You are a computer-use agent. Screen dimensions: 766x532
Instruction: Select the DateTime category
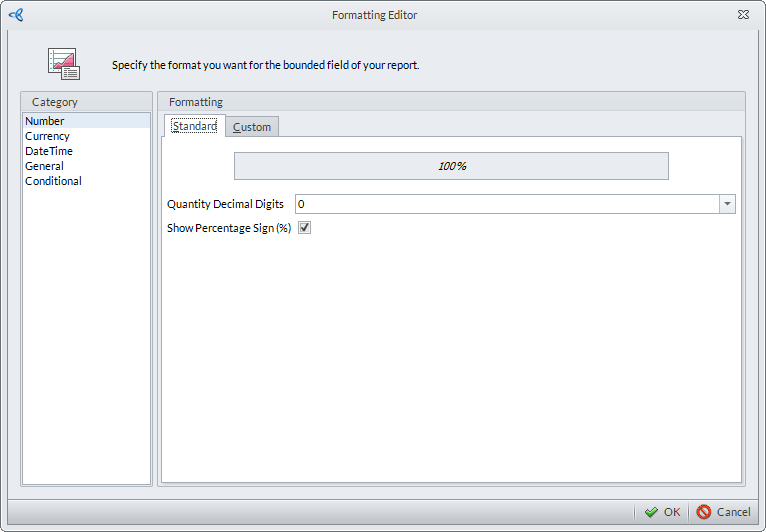tap(49, 151)
